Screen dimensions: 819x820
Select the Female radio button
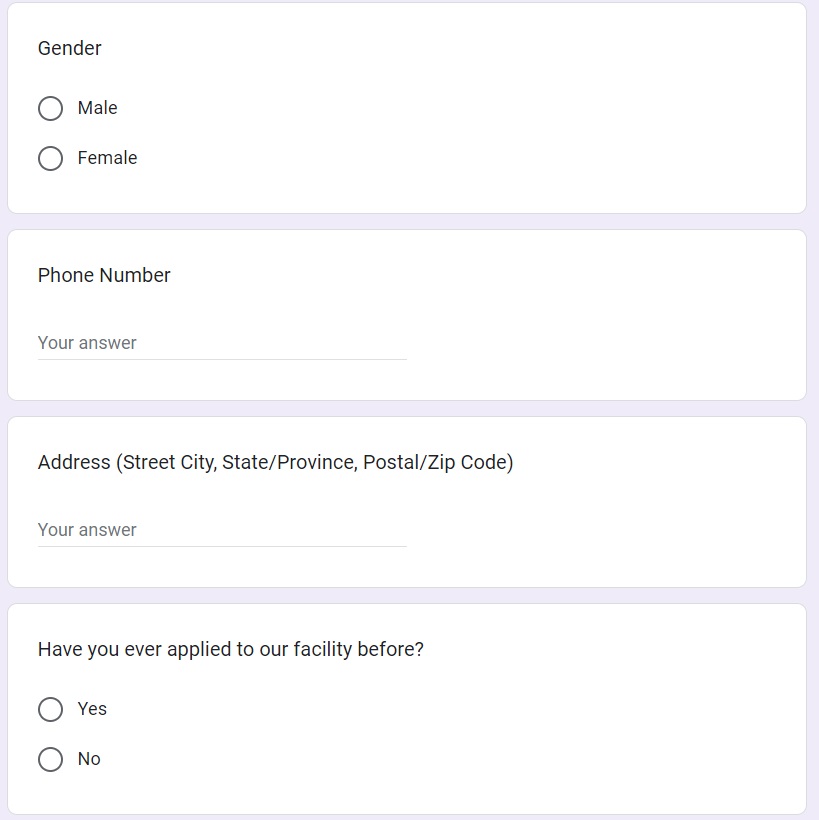50,158
